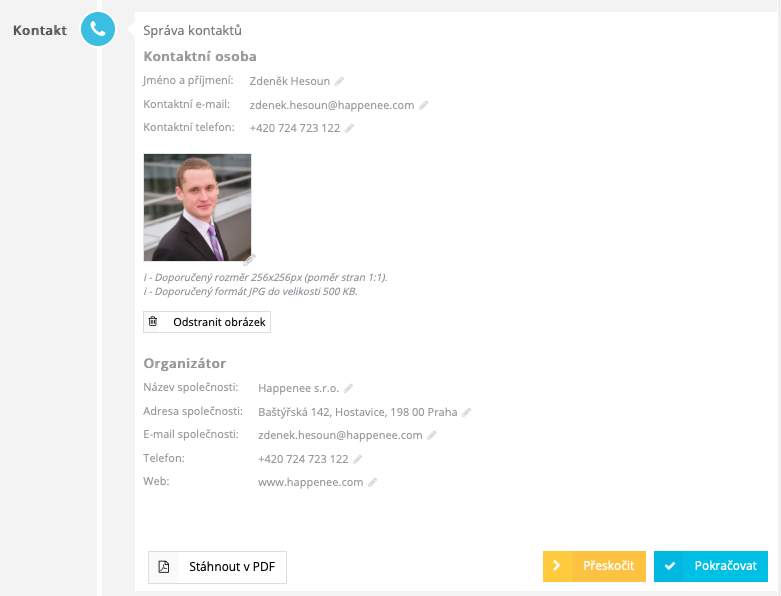Edit company e-mail pencil icon

pos(432,435)
